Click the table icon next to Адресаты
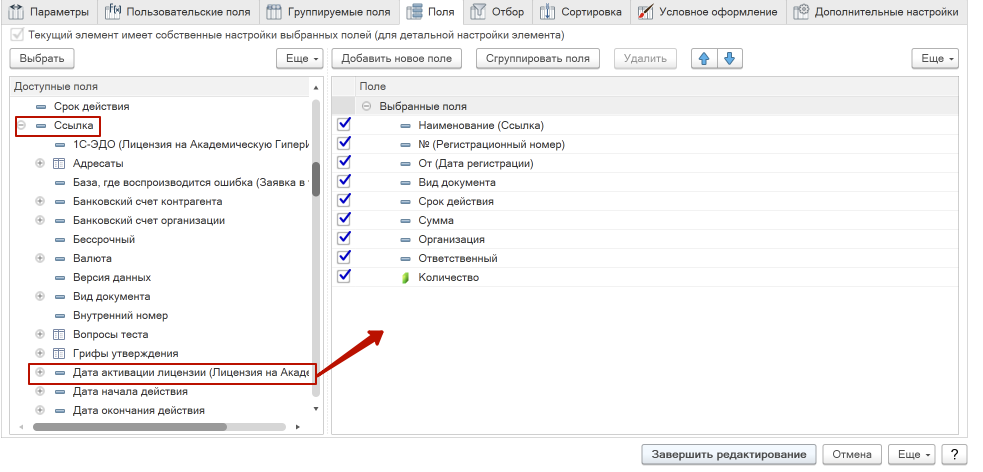 [59, 163]
